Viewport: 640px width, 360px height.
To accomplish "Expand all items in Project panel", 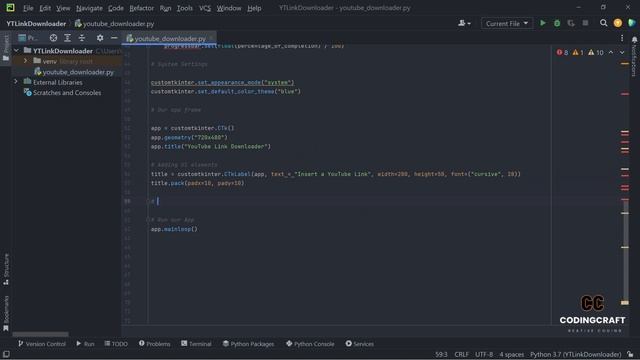I will click(x=67, y=38).
